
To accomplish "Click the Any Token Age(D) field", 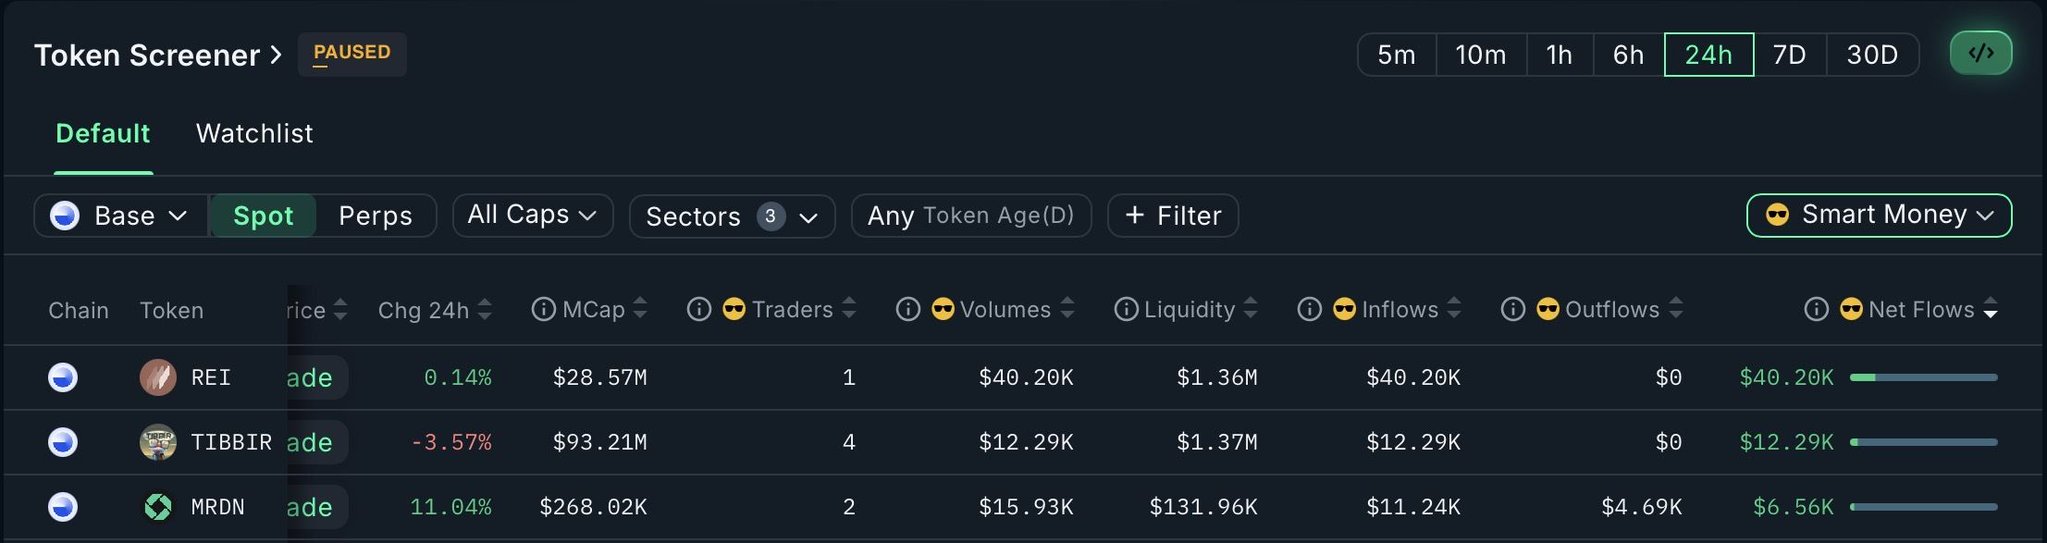I will pos(970,216).
